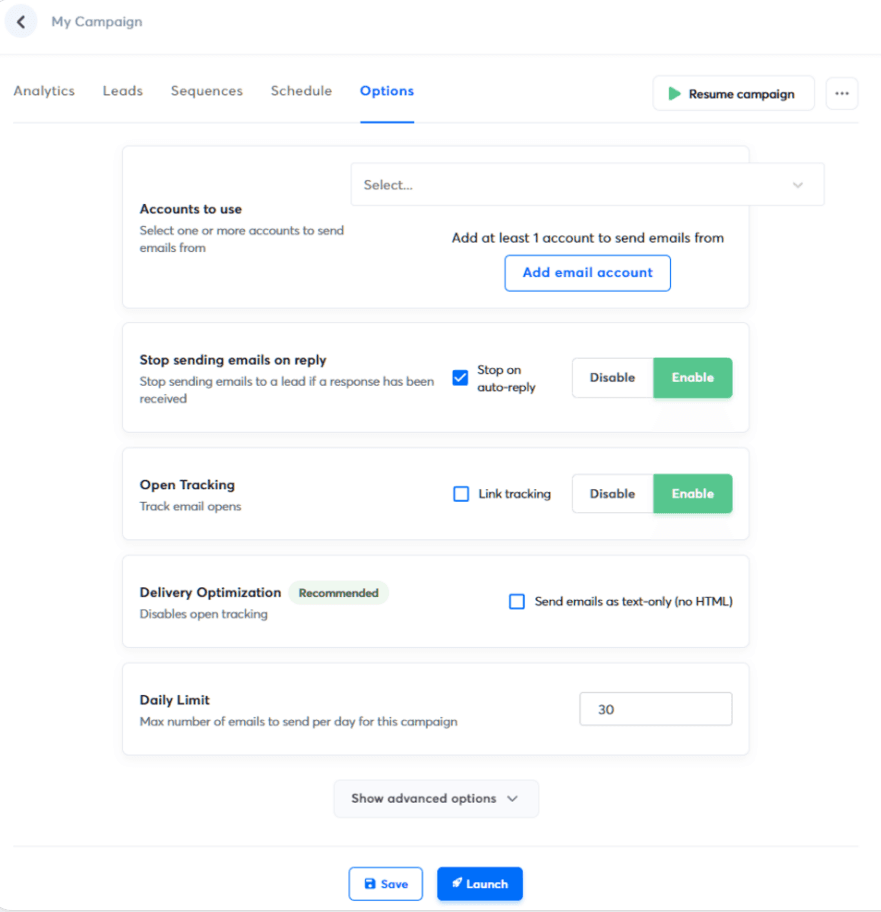The width and height of the screenshot is (881, 912).
Task: Go to the Leads tab
Action: [122, 91]
